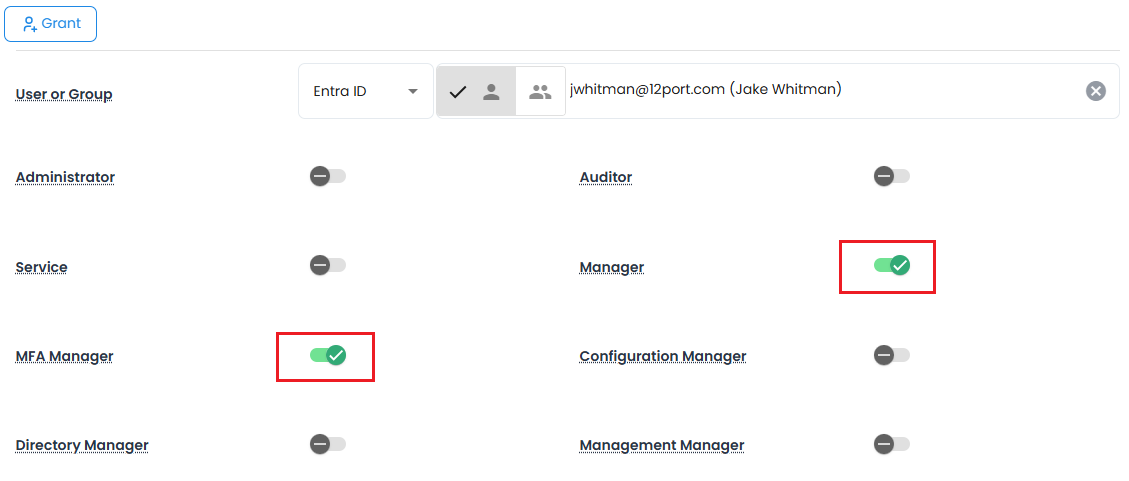Click the Configuration Manager label
The width and height of the screenshot is (1129, 481).
pos(662,357)
